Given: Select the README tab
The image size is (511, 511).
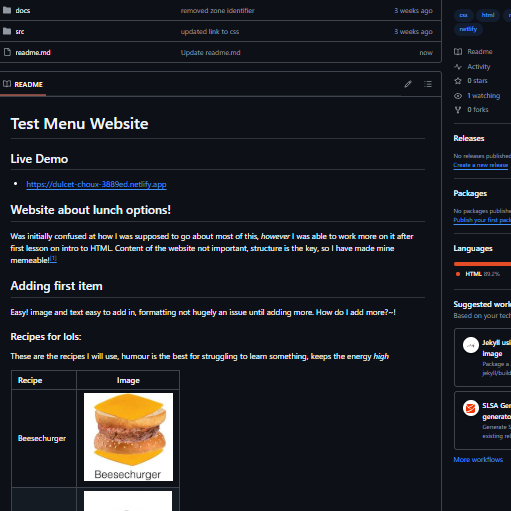Looking at the screenshot, I should [23, 84].
